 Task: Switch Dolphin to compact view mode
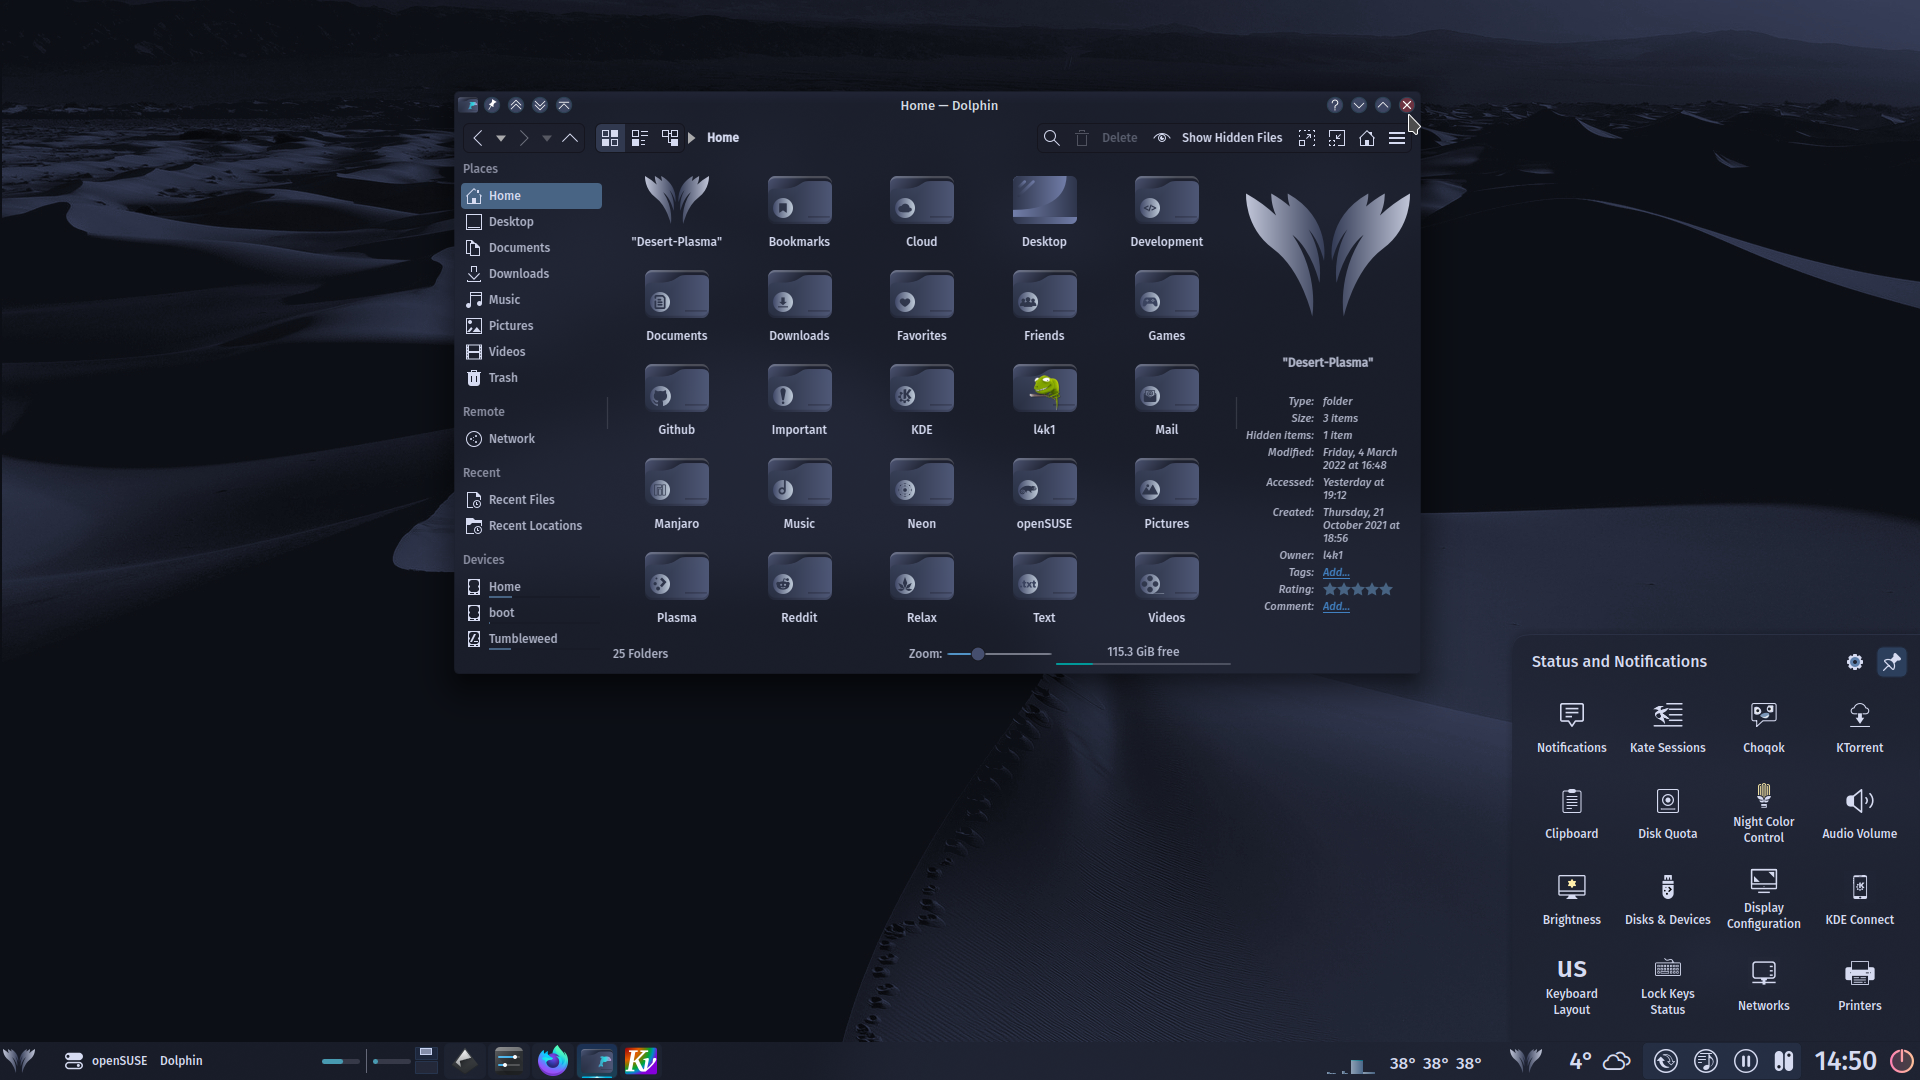640,138
